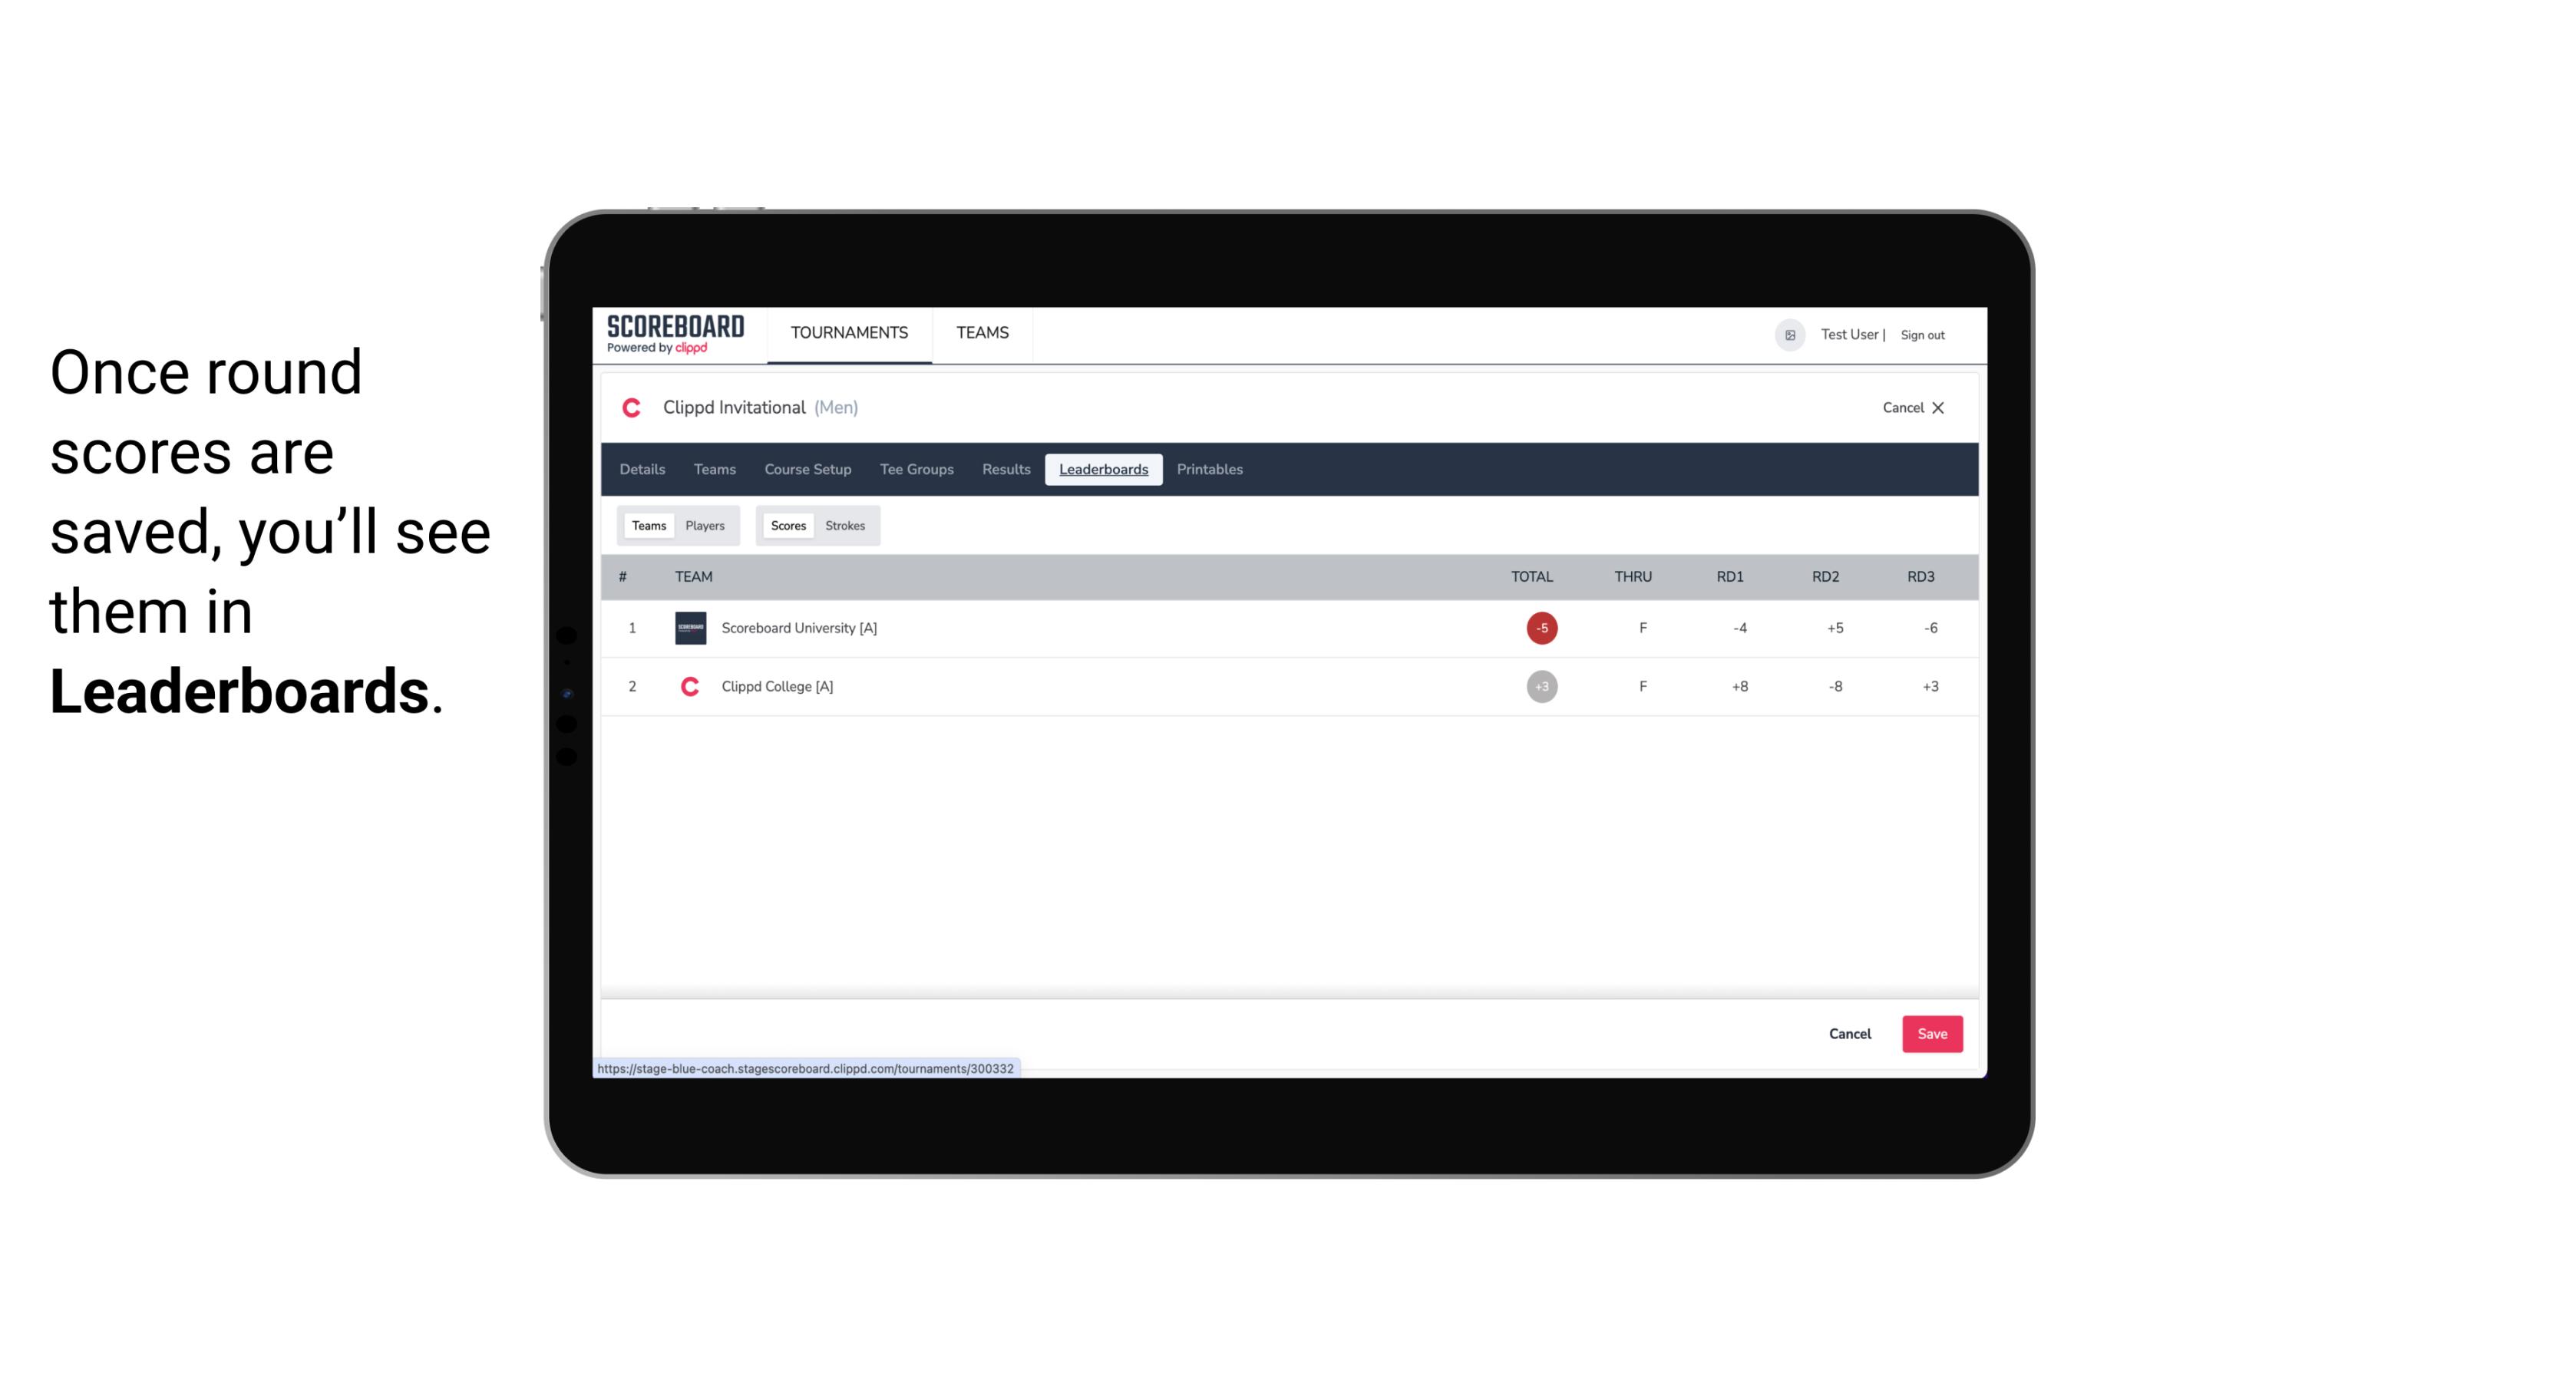Click the Scores filter button

(x=787, y=524)
